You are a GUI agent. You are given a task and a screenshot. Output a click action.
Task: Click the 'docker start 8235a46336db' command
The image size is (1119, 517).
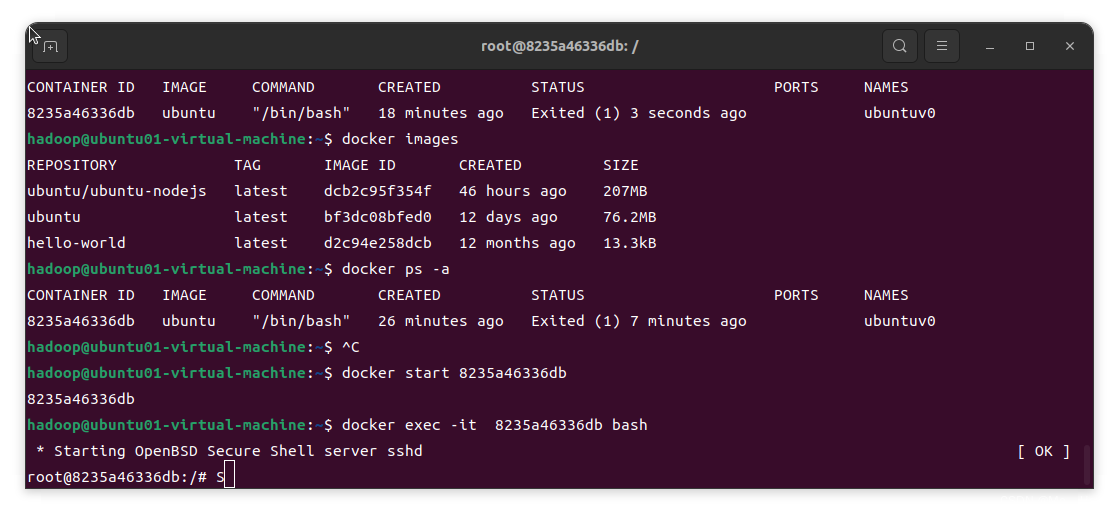point(454,373)
